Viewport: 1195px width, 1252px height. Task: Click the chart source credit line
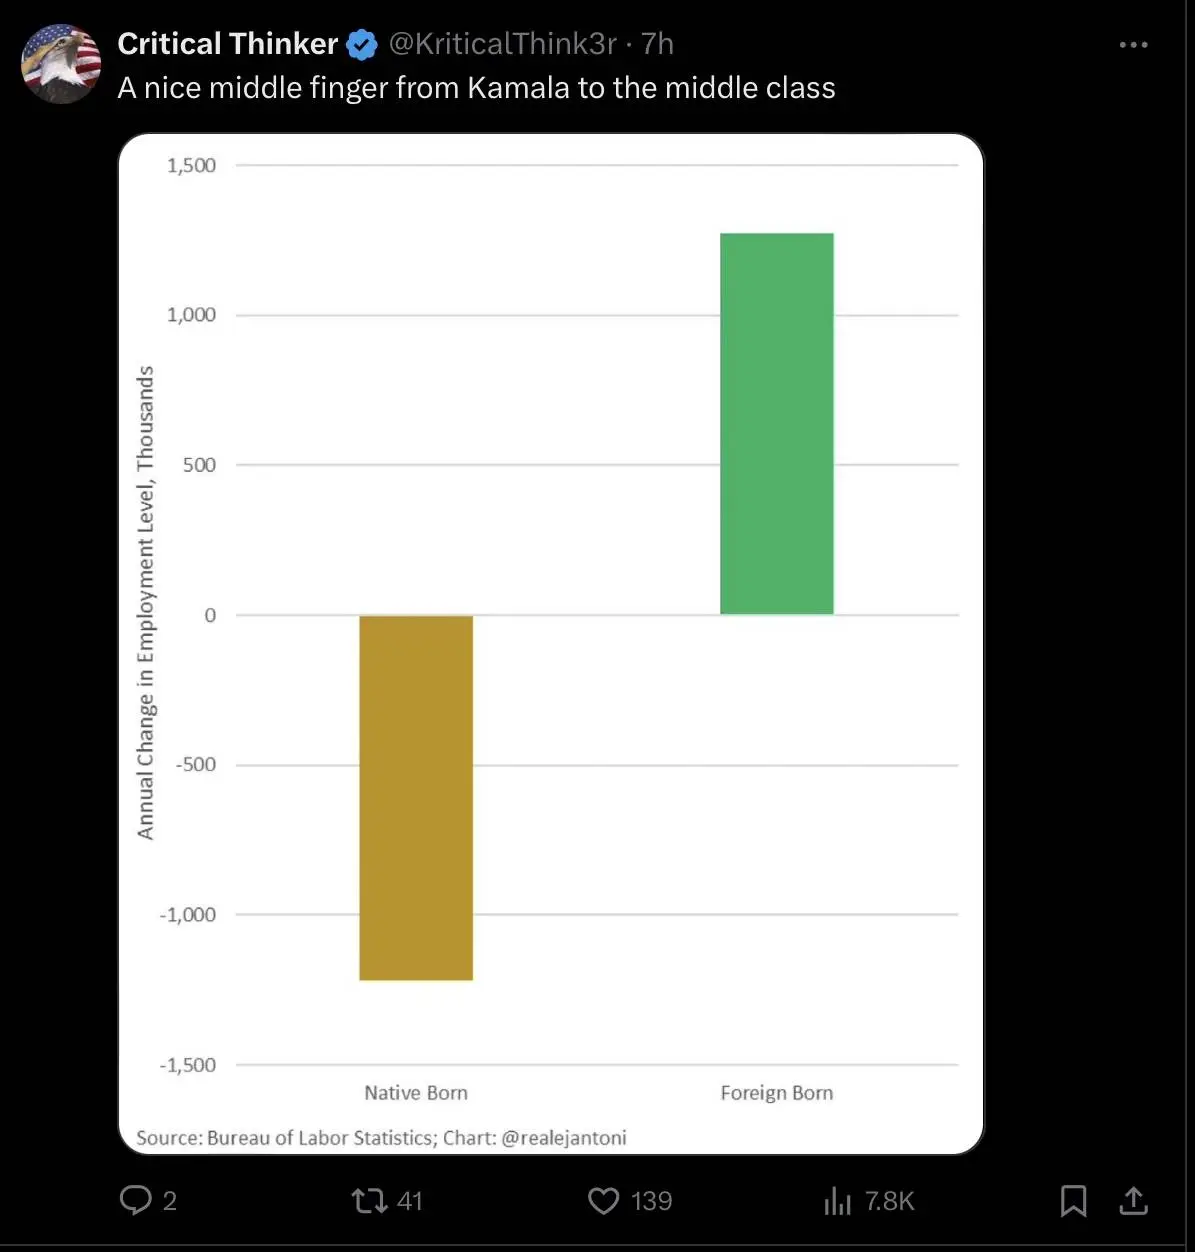[x=381, y=1138]
